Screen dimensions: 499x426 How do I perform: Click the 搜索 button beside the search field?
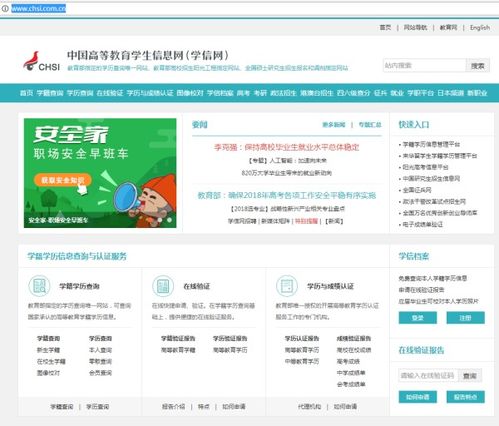click(x=478, y=66)
